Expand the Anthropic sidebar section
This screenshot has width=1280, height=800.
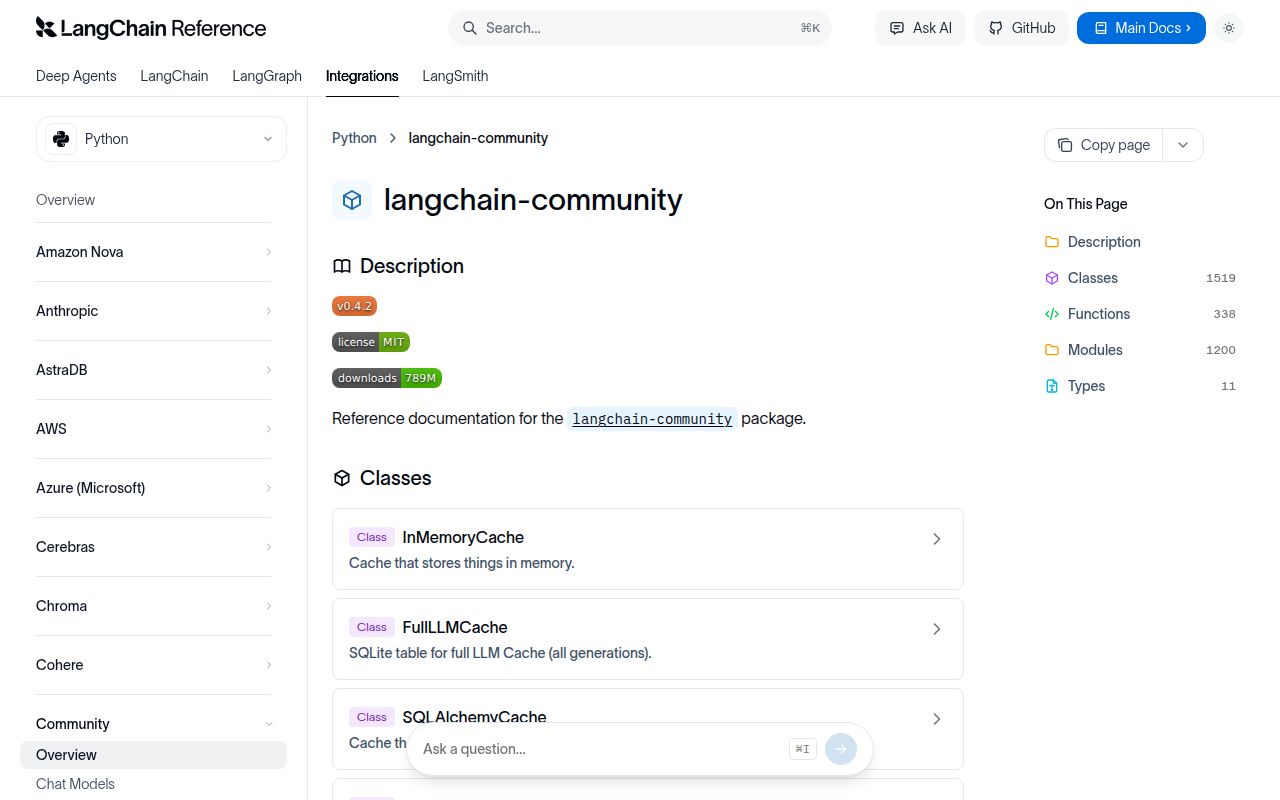pos(154,311)
